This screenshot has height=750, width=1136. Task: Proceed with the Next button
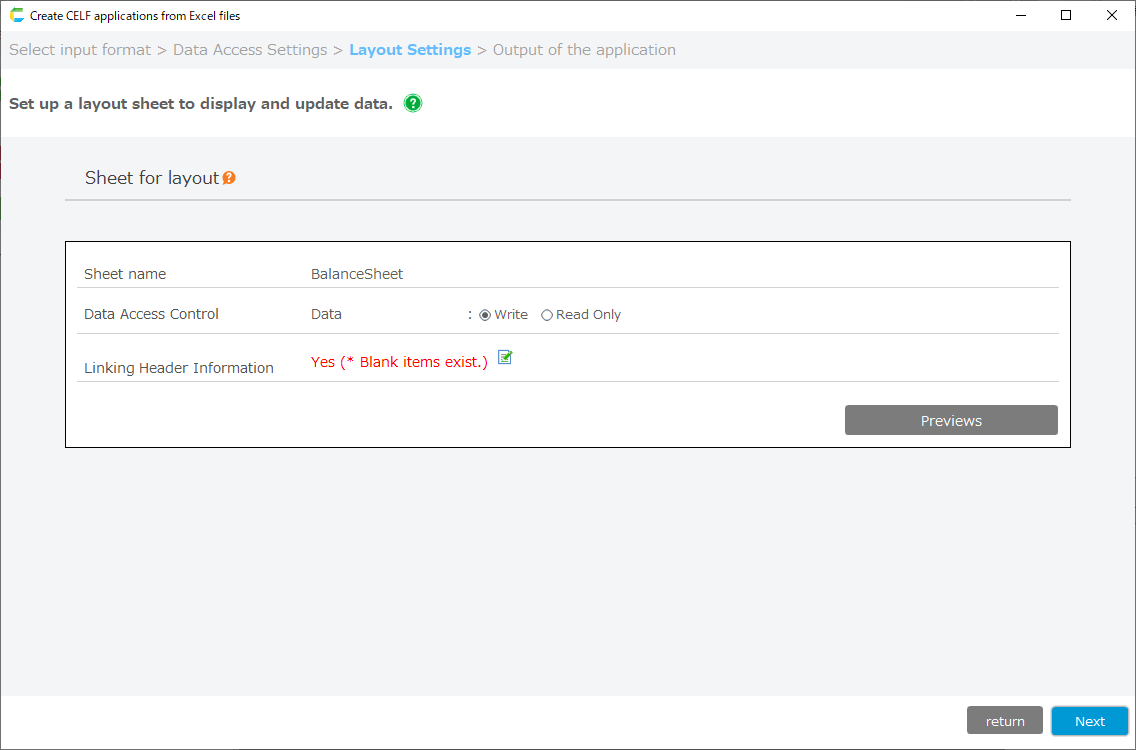(x=1089, y=721)
